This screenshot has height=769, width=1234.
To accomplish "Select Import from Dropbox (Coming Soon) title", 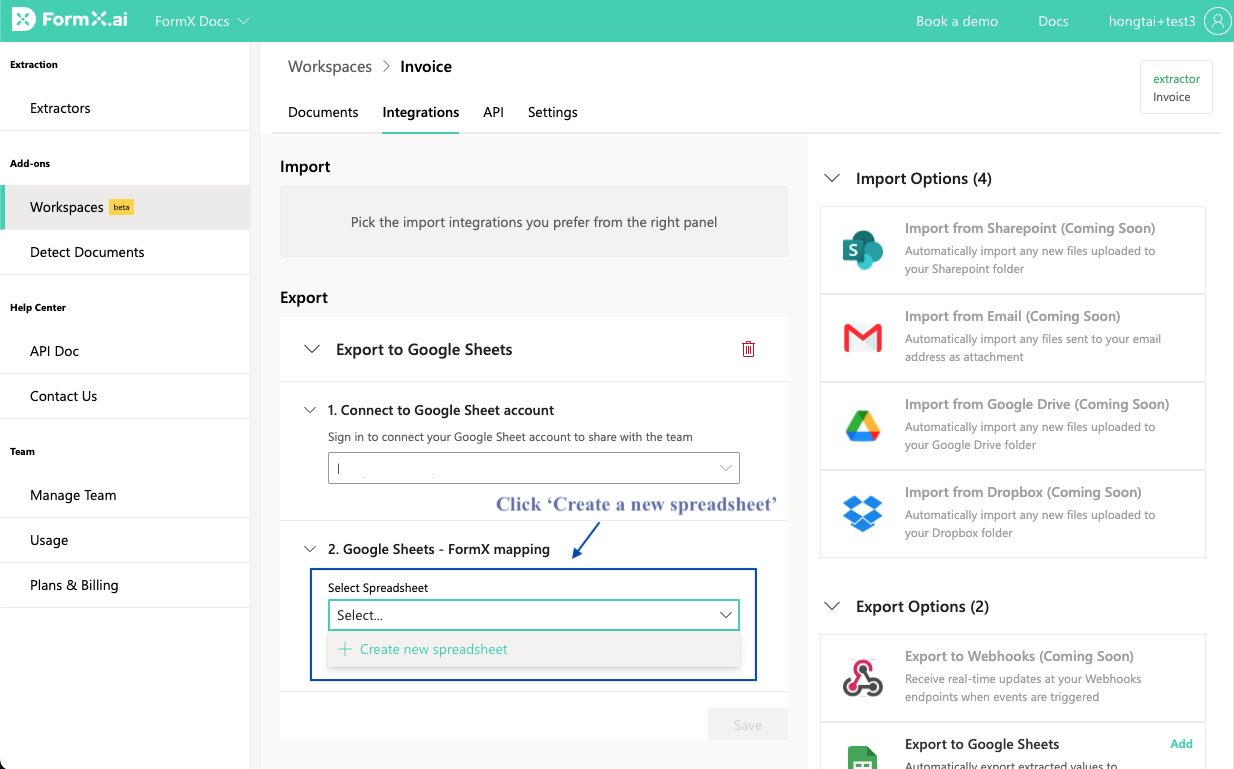I will point(1023,492).
